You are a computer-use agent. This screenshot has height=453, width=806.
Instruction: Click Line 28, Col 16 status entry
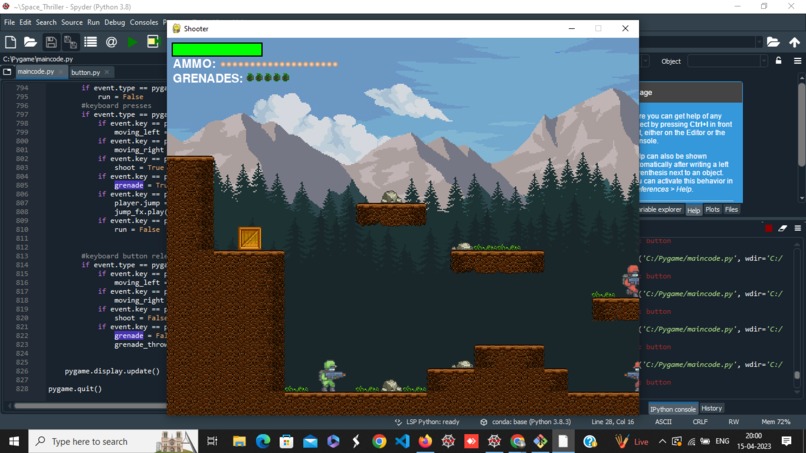[x=612, y=422]
